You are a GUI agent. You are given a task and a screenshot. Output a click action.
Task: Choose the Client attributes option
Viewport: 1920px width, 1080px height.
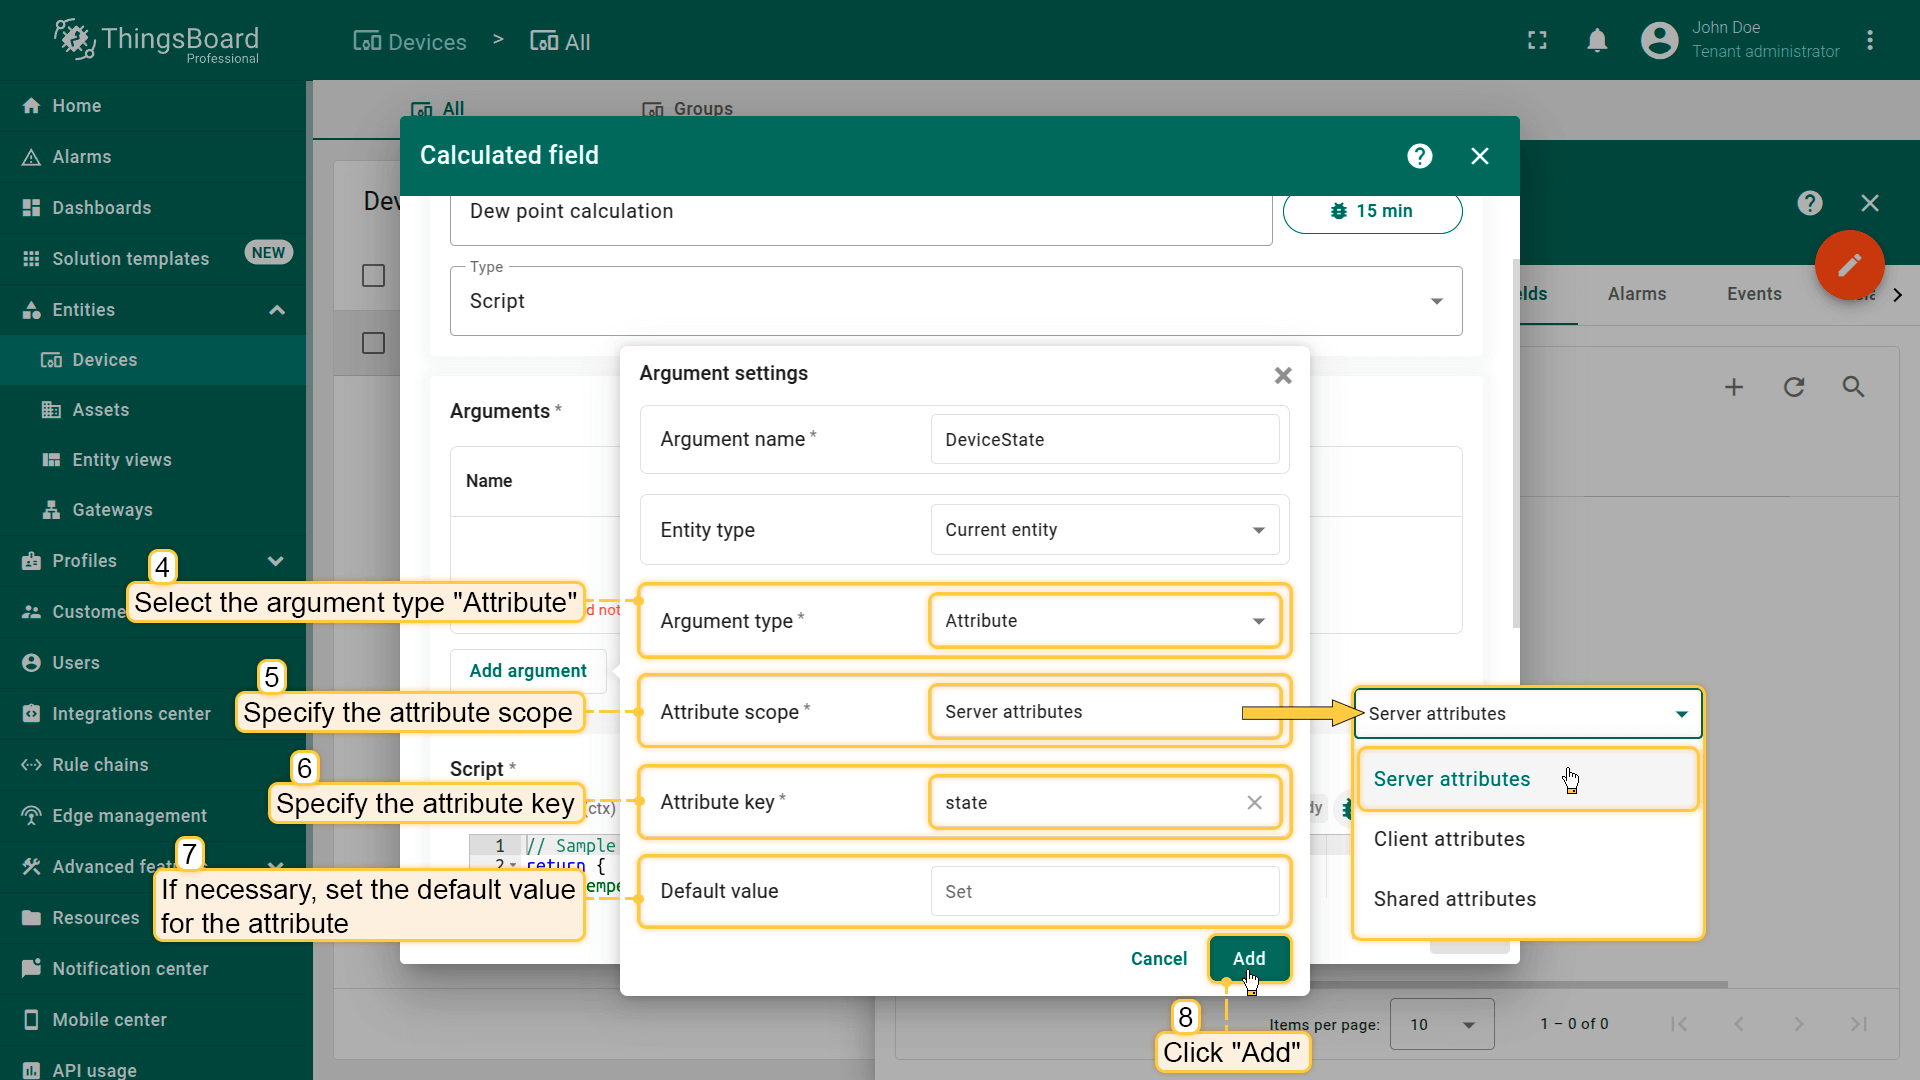point(1449,839)
